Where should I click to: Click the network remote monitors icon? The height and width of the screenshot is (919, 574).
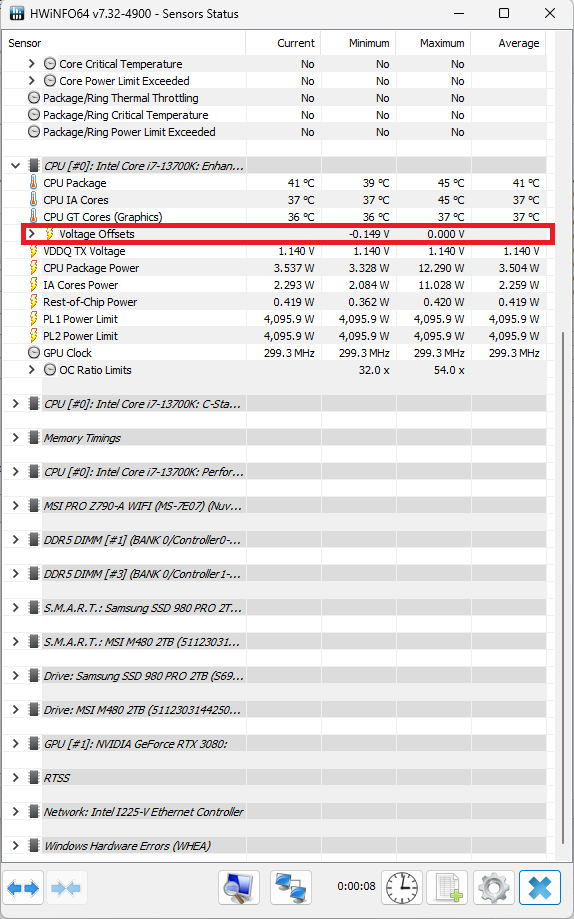[291, 888]
